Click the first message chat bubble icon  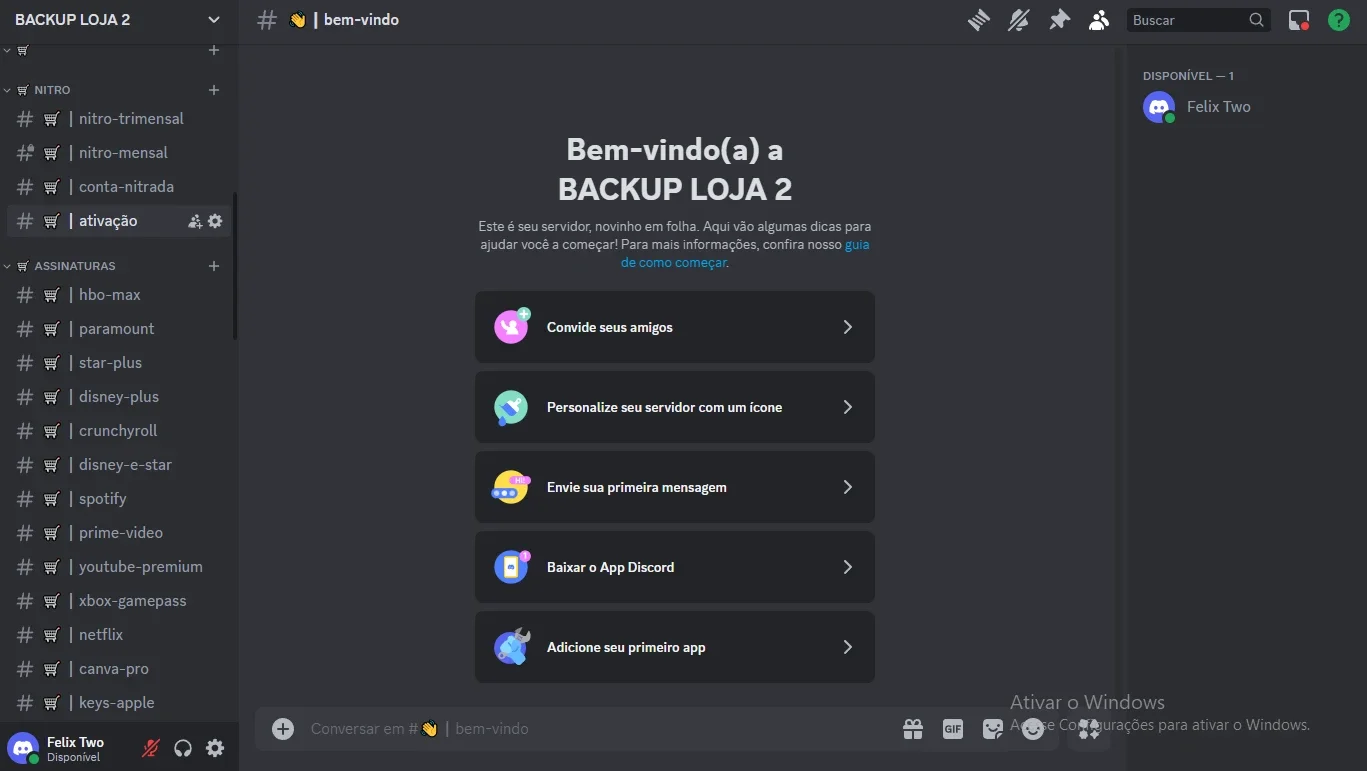tap(511, 487)
